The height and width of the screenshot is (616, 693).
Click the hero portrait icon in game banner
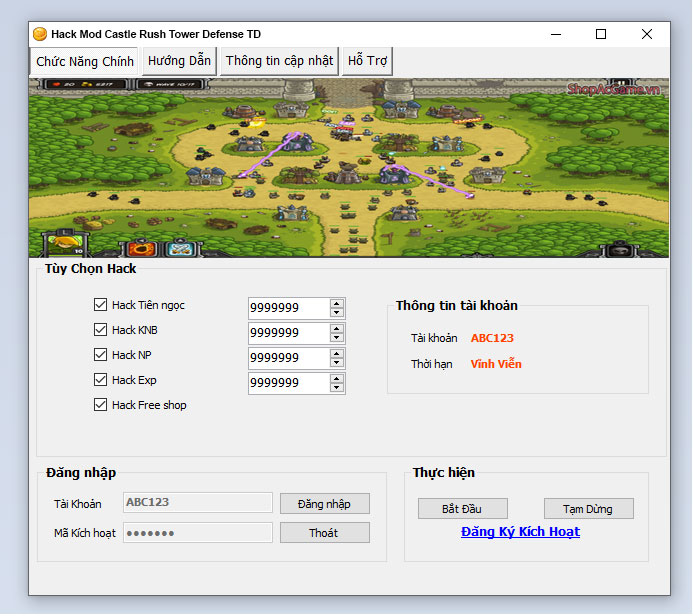(65, 243)
